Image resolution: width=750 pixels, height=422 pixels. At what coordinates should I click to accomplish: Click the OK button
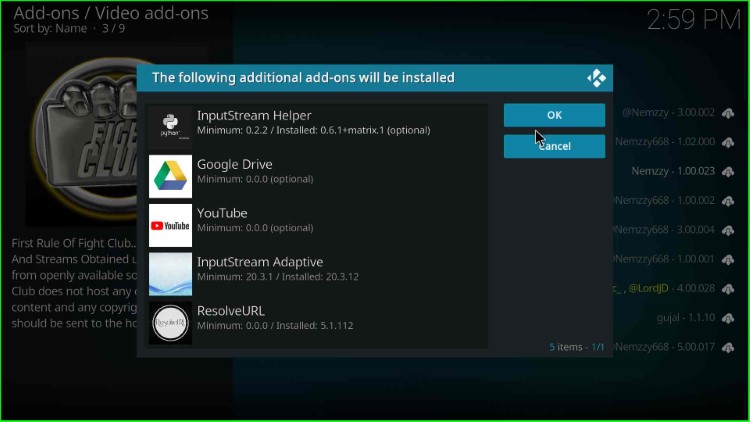554,115
